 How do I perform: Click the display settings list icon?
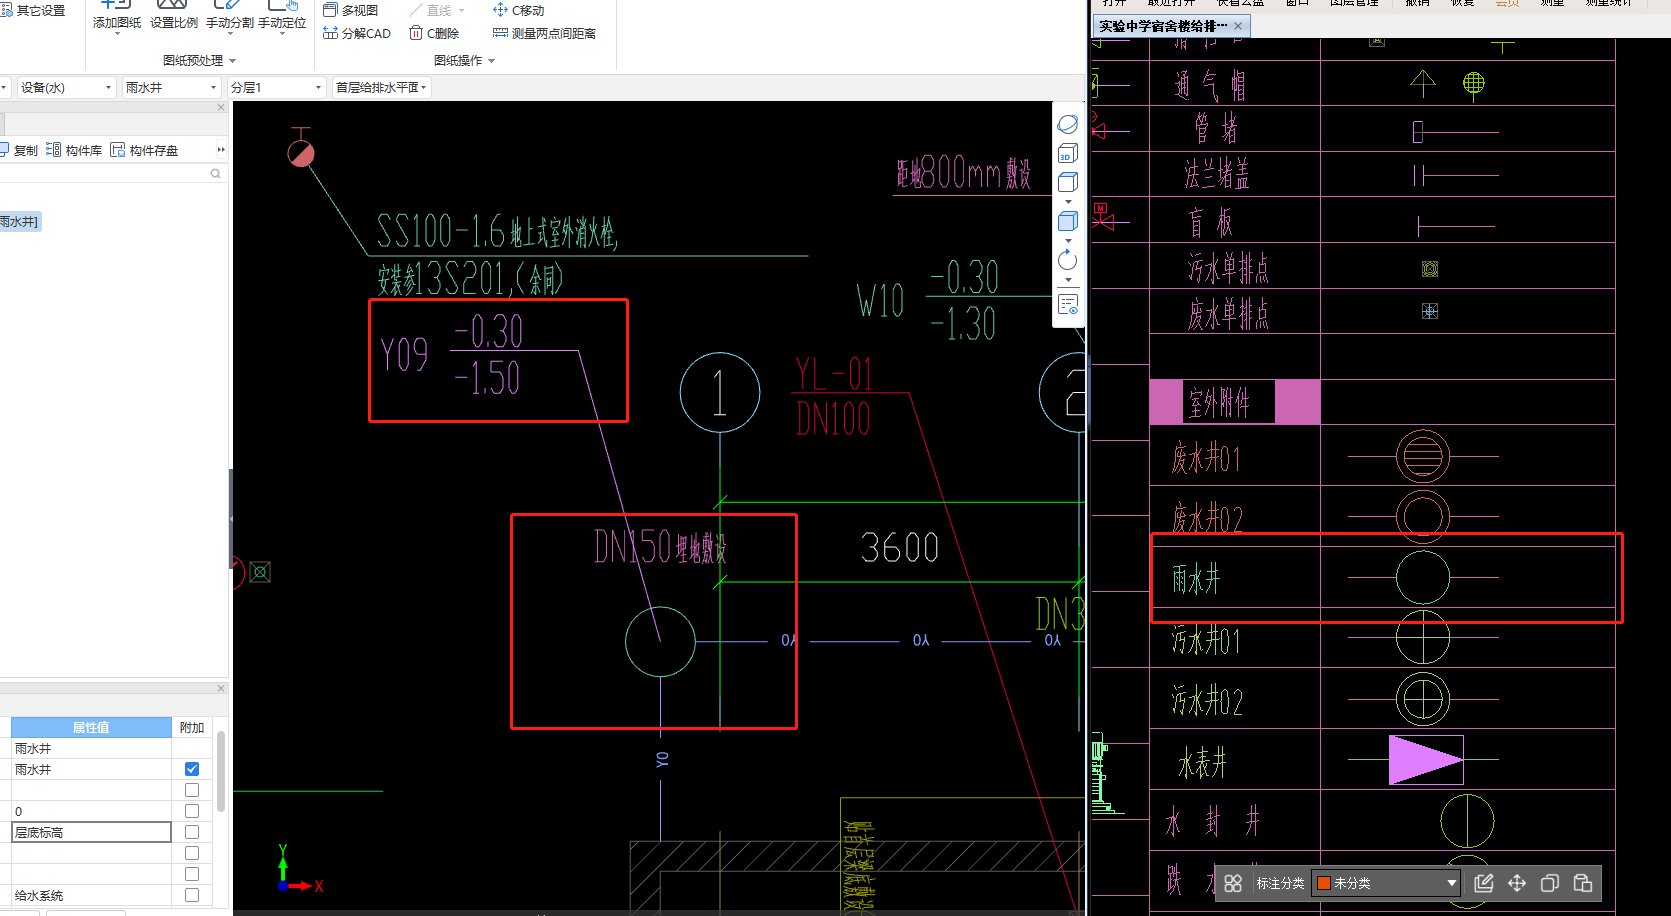(x=1068, y=303)
